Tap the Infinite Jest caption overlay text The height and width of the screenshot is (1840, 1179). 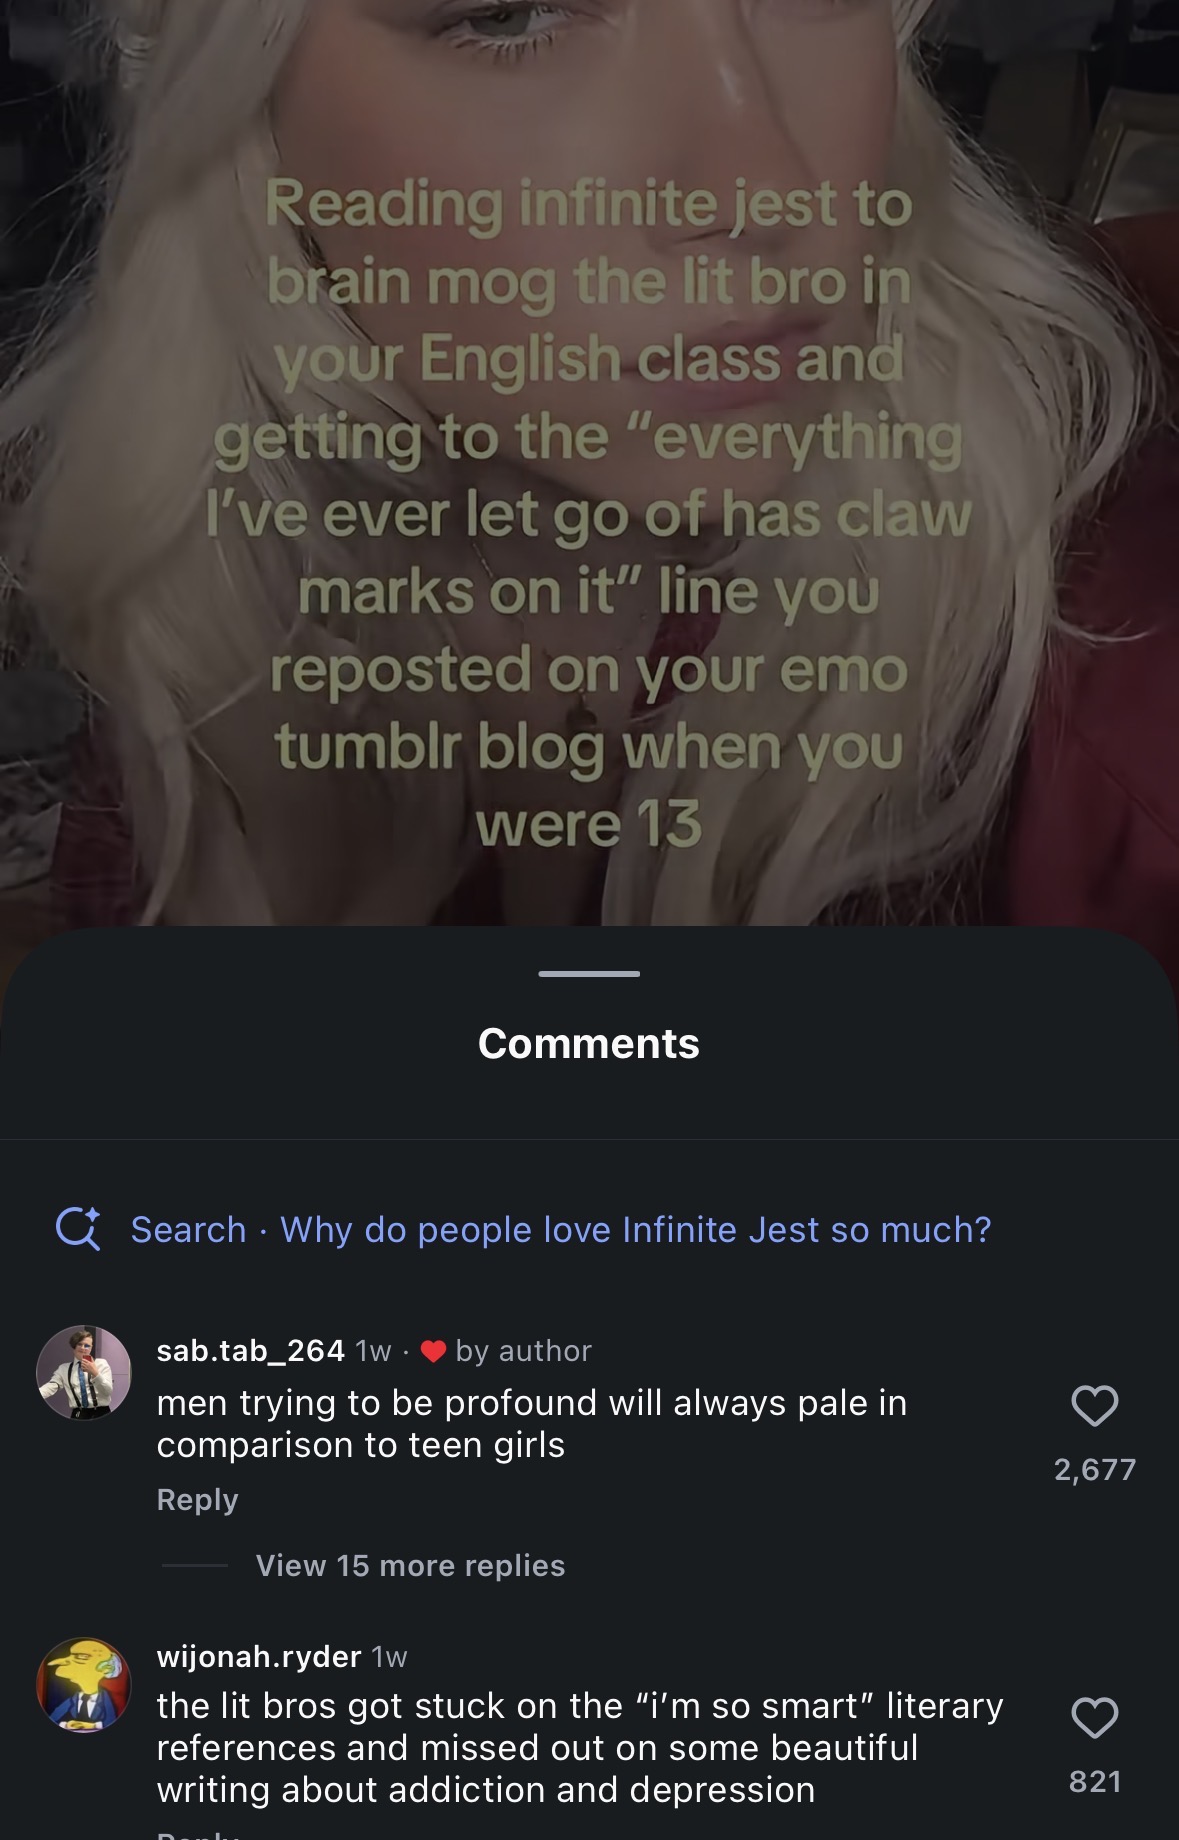click(589, 513)
